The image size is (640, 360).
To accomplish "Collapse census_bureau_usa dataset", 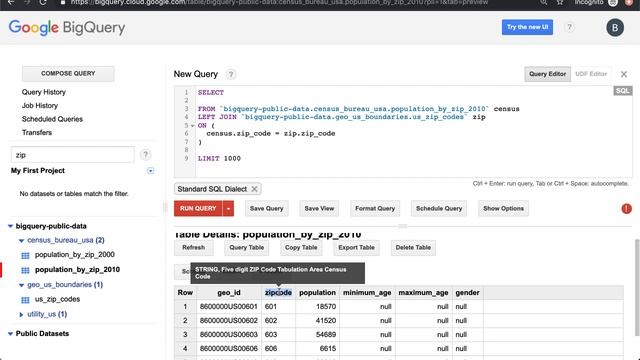I will pos(22,240).
